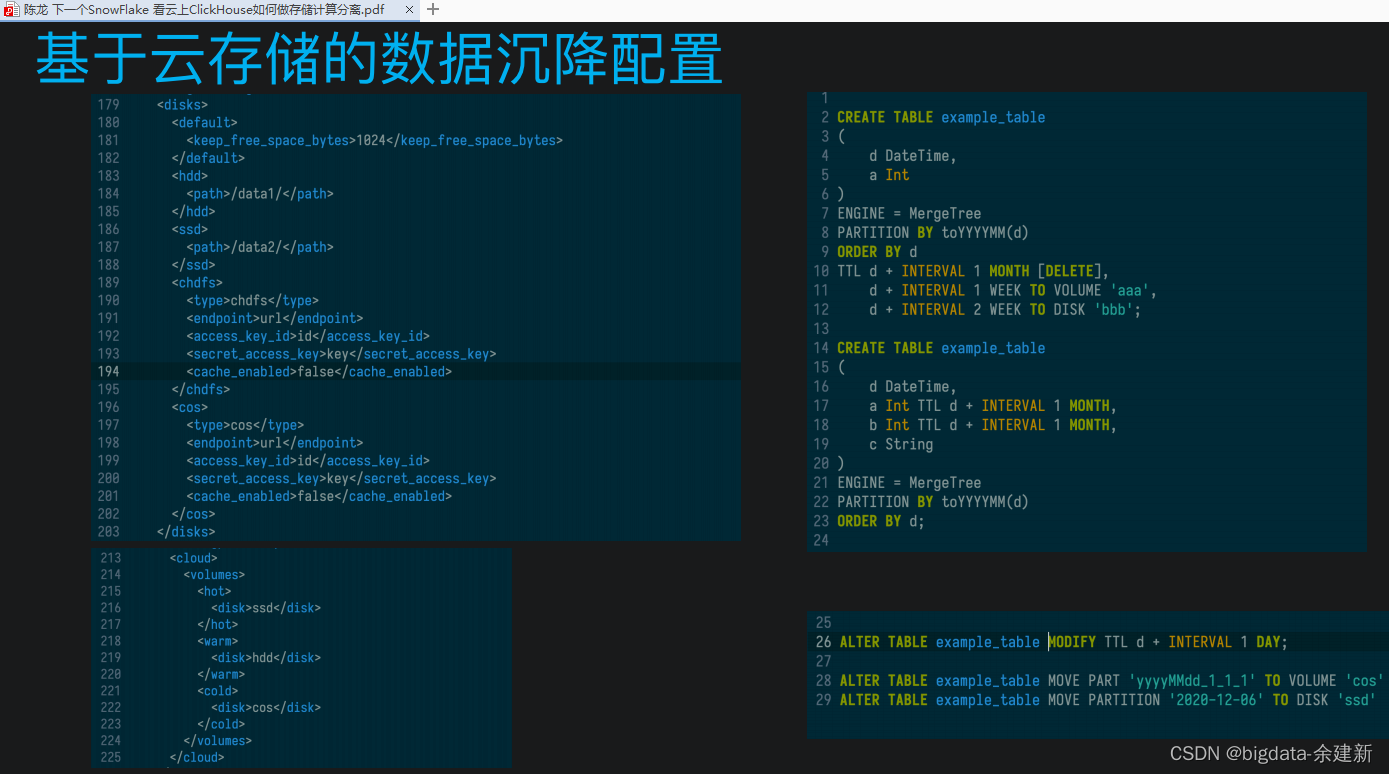
Task: Click the <ssd> tag on line 186
Action: [x=190, y=230]
